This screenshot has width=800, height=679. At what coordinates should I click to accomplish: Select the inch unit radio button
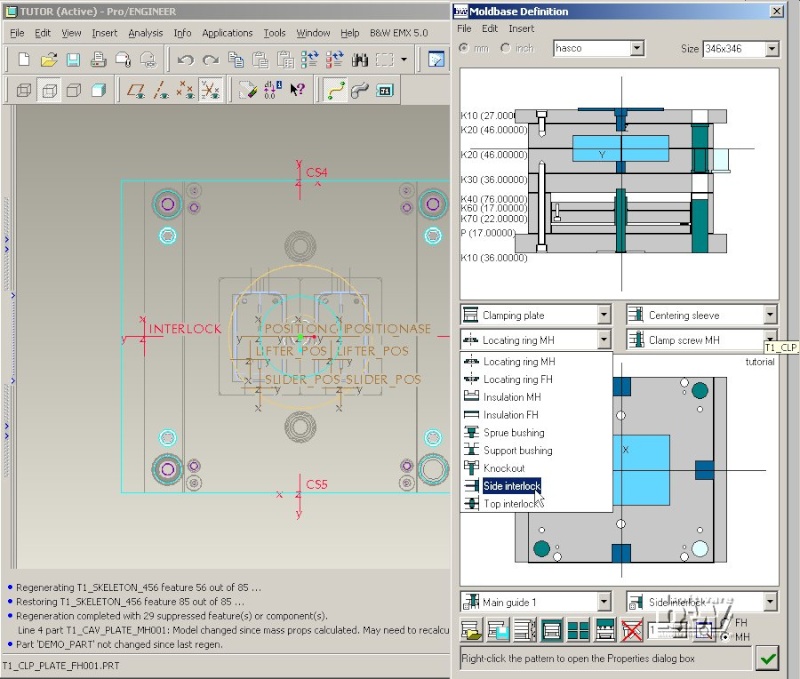point(505,48)
